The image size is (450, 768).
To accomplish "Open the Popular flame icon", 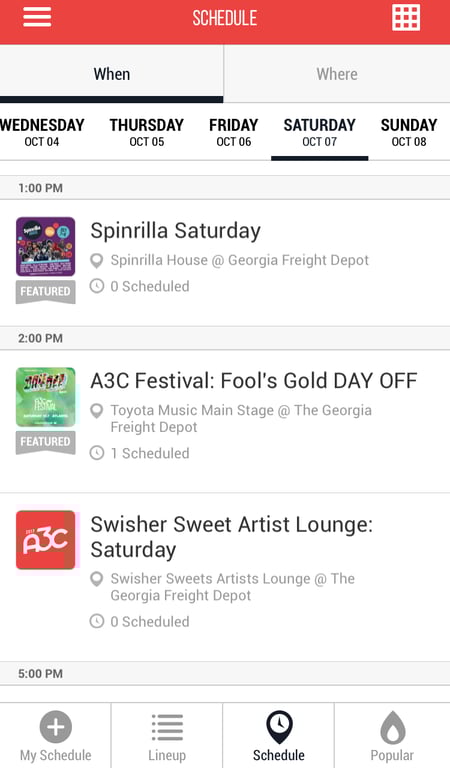I will click(x=393, y=727).
